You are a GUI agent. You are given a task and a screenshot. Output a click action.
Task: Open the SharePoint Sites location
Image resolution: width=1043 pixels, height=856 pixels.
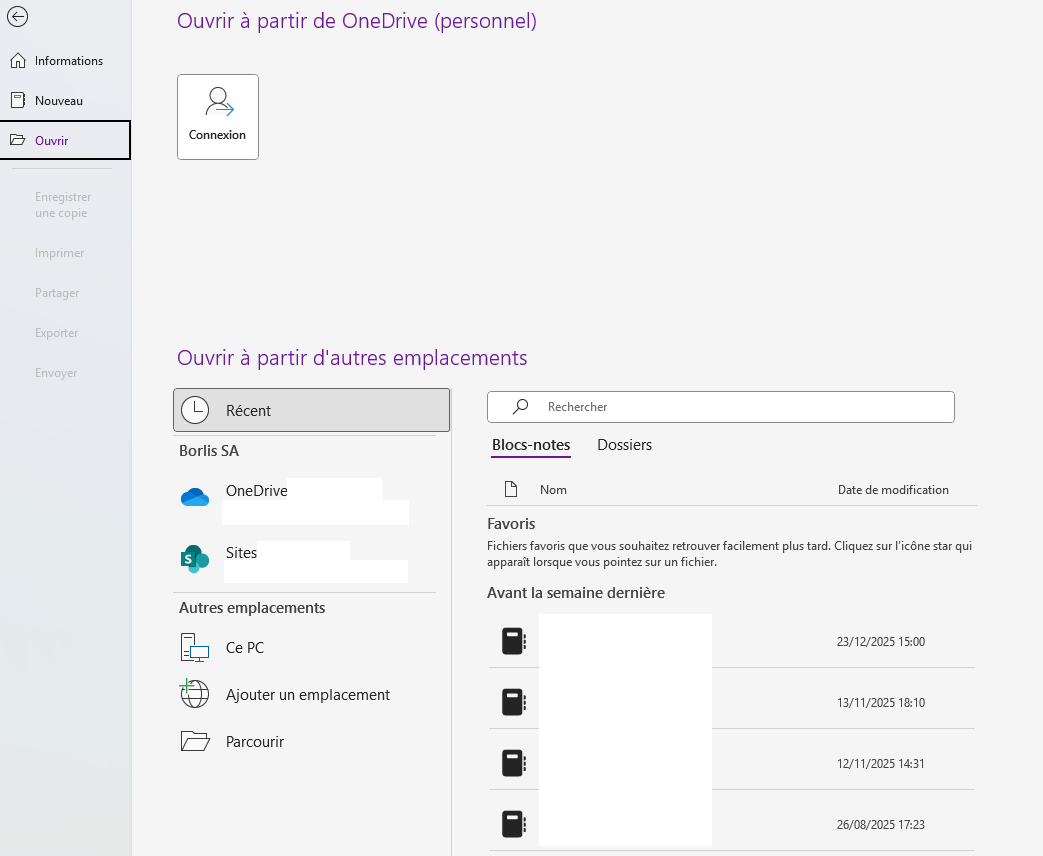[x=305, y=560]
